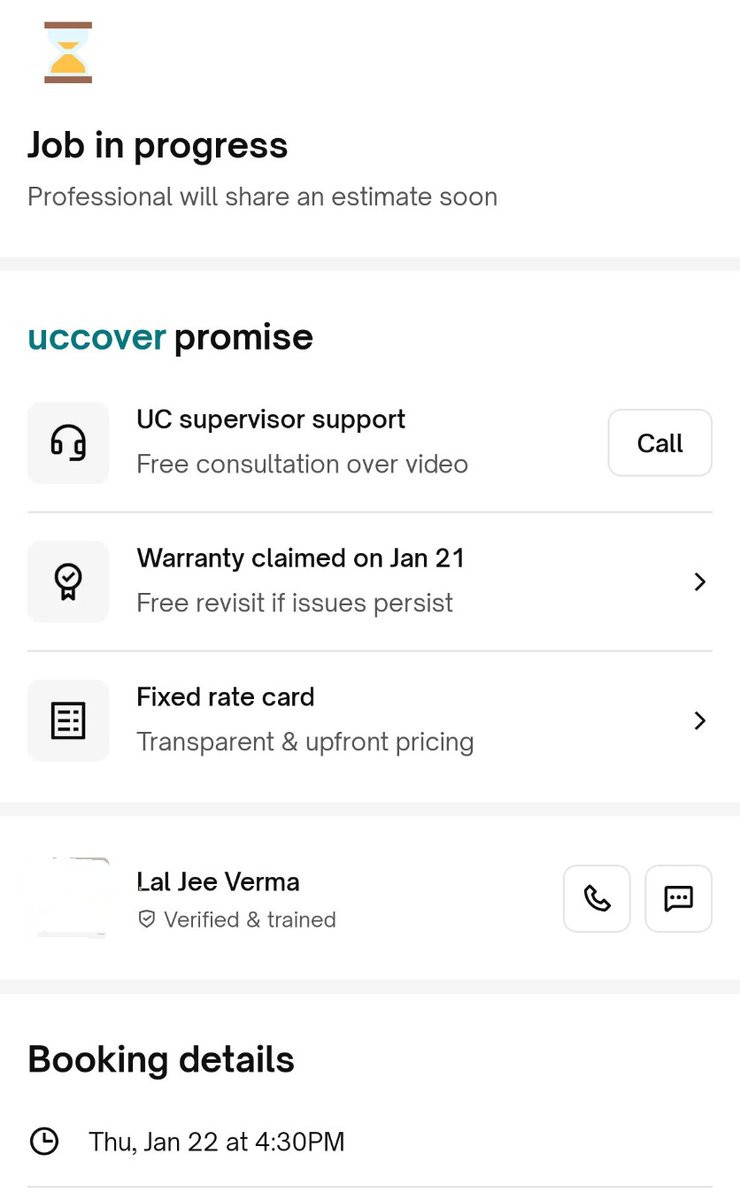Expand Fixed rate card row chevron
The width and height of the screenshot is (740, 1200).
click(700, 721)
